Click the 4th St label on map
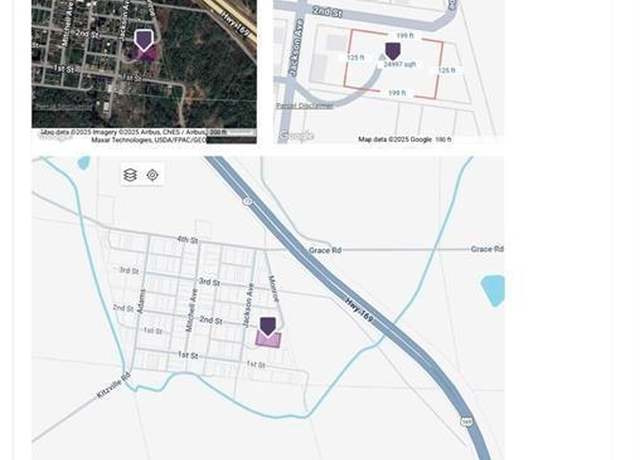 (x=188, y=240)
